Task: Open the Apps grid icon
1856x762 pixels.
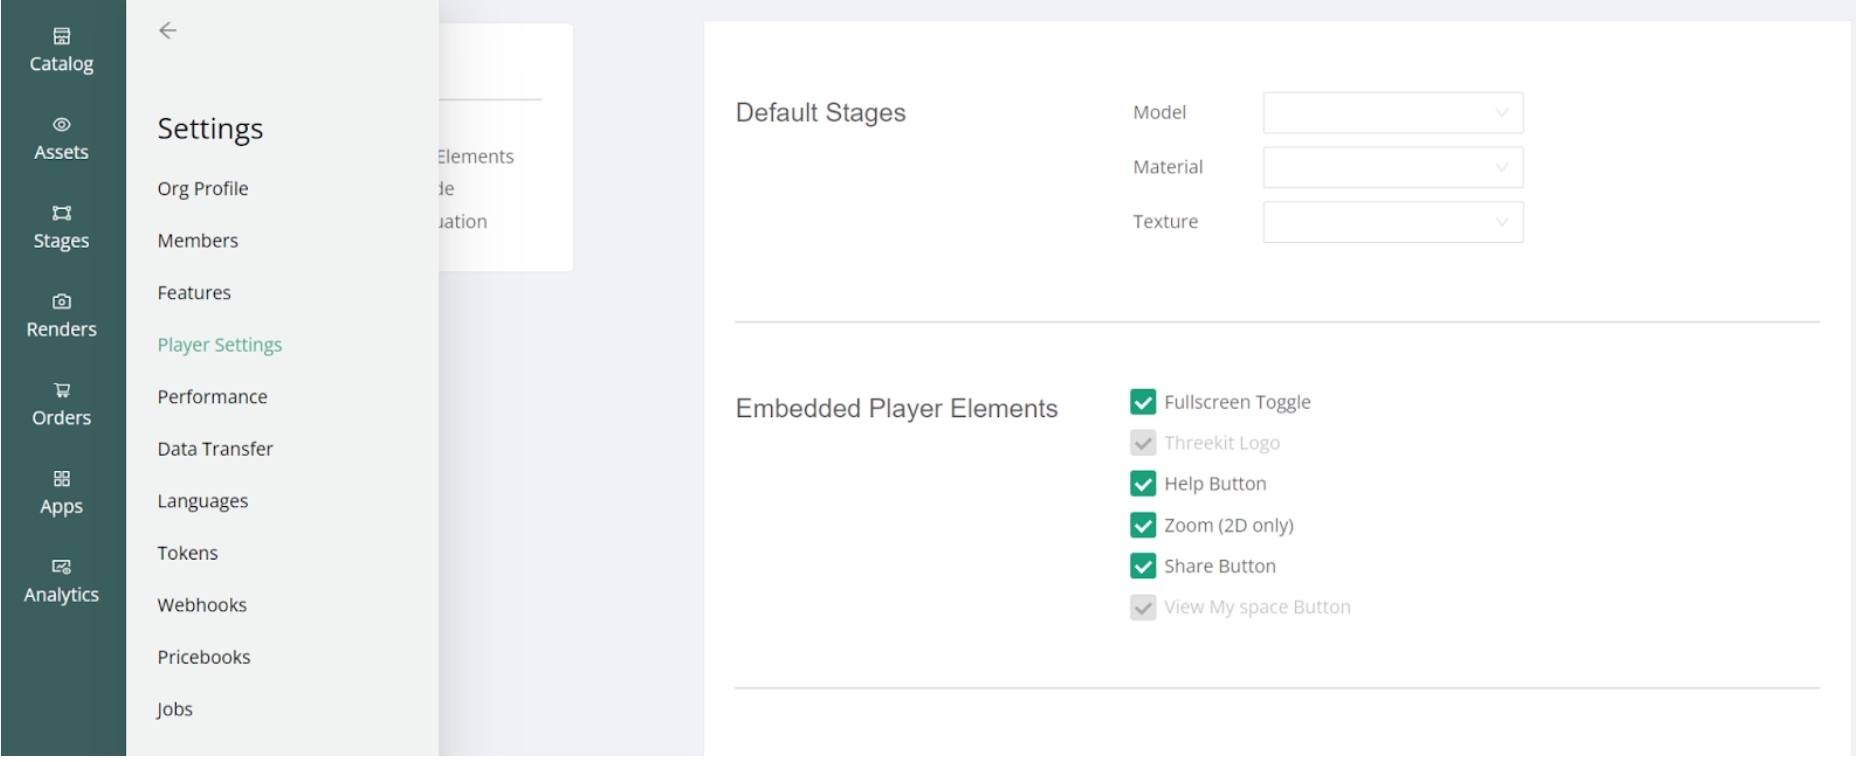Action: pos(62,479)
